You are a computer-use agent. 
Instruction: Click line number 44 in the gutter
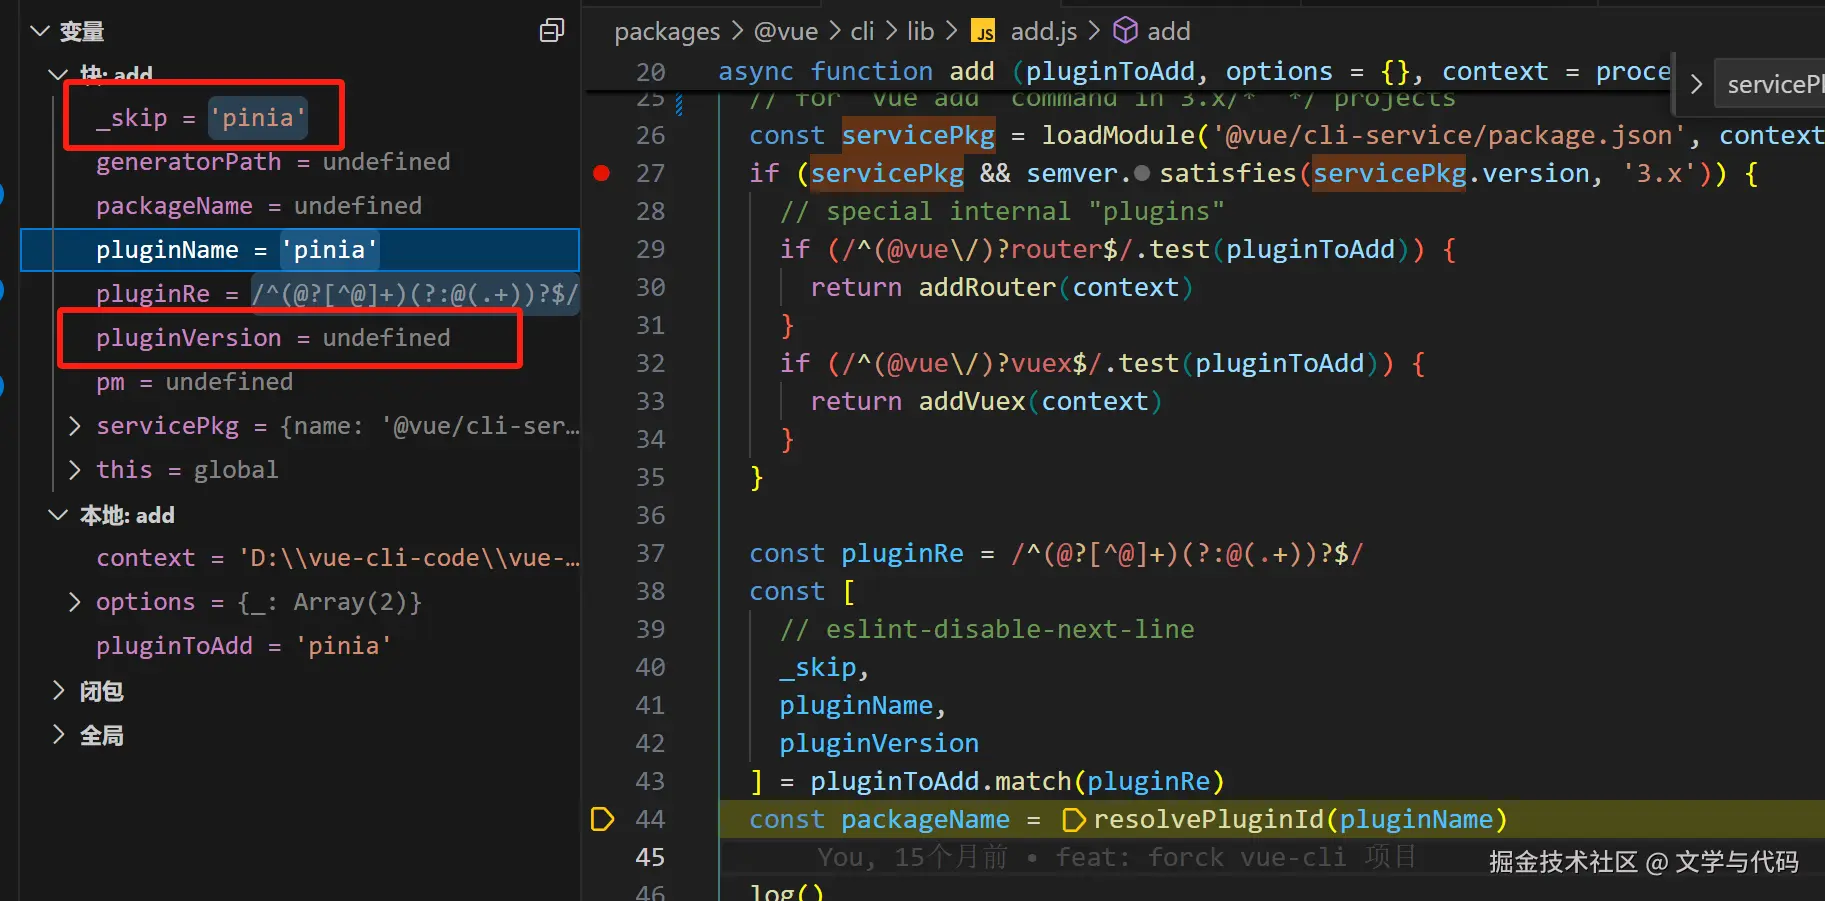[650, 820]
